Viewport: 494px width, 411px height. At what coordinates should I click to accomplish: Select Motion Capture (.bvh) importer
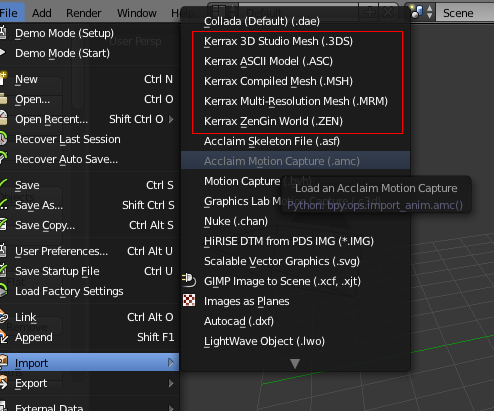click(x=242, y=181)
